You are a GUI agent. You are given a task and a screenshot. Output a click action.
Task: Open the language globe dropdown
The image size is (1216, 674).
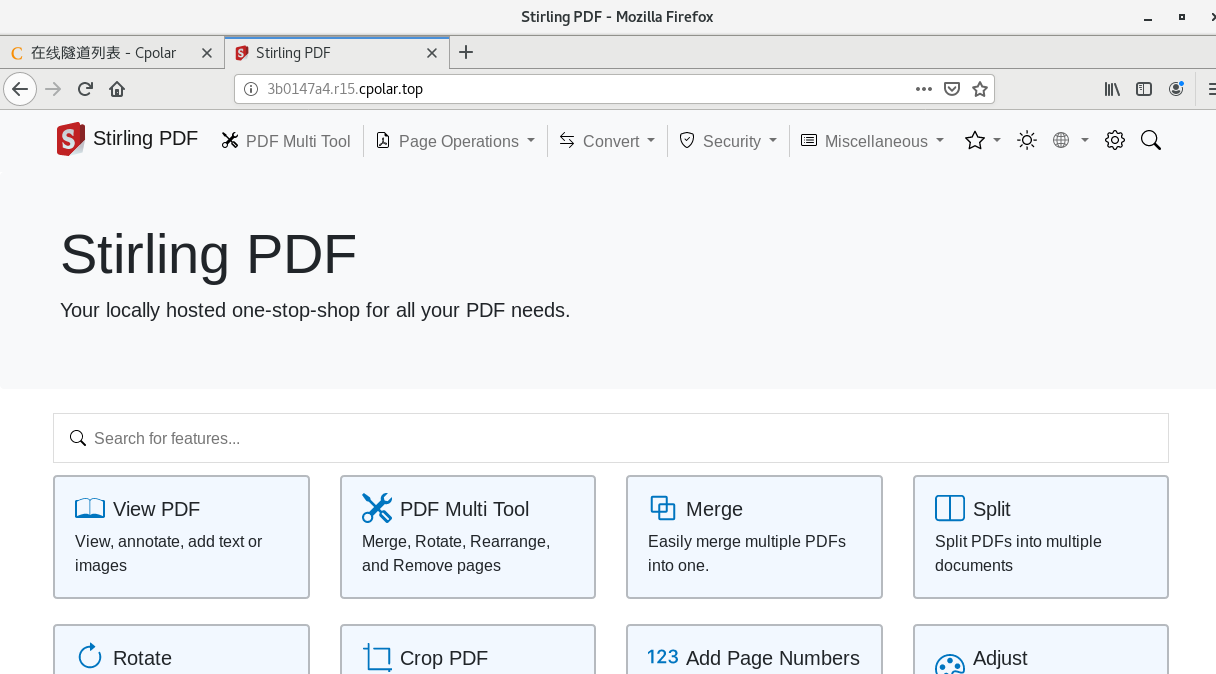pos(1071,141)
